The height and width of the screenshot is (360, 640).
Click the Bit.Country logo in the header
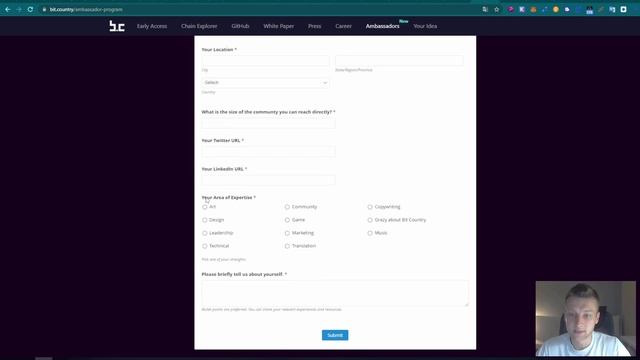pyautogui.click(x=117, y=26)
